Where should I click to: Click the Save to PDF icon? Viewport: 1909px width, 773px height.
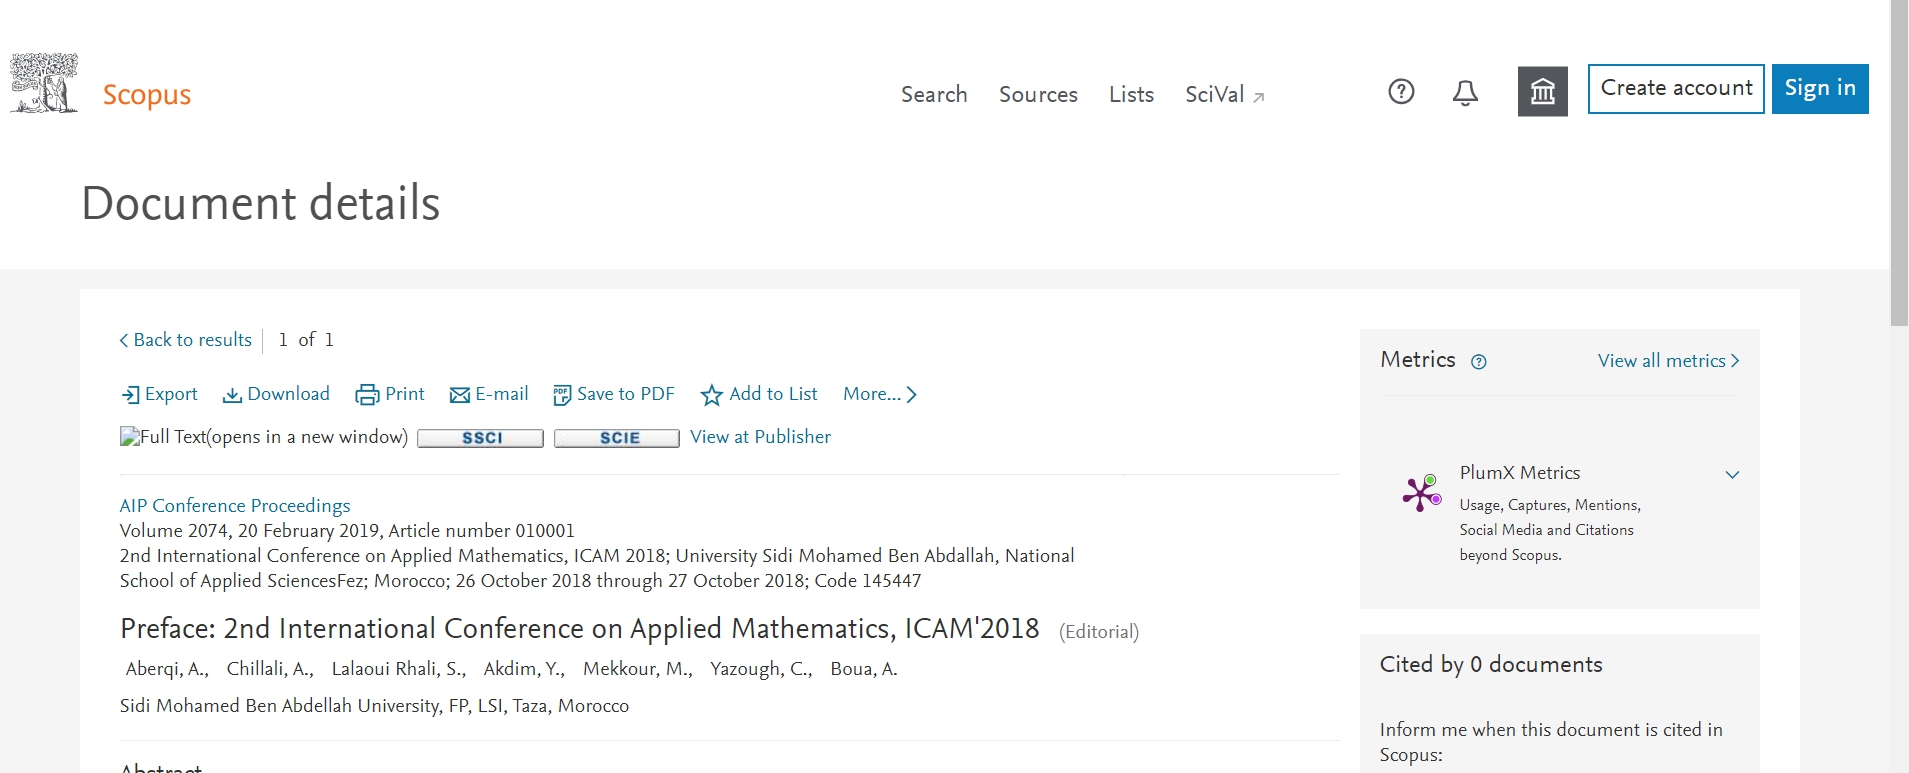click(562, 395)
